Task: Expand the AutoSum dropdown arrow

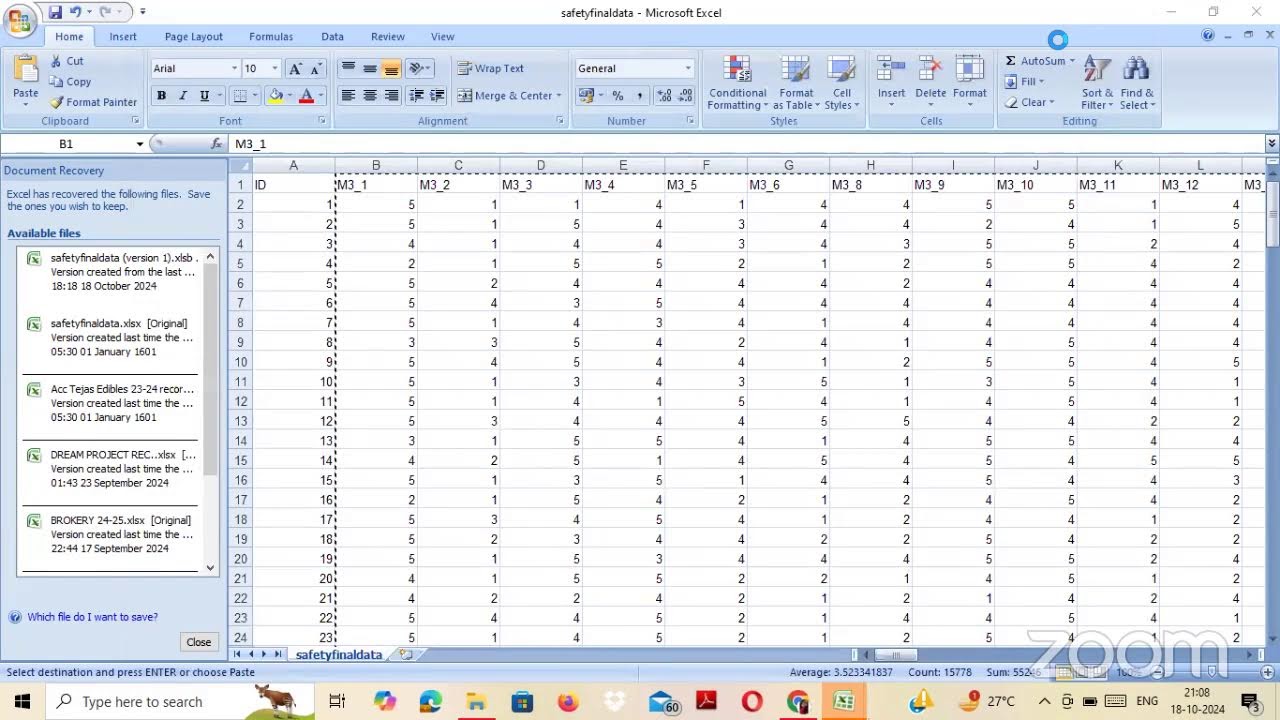Action: (x=1072, y=61)
